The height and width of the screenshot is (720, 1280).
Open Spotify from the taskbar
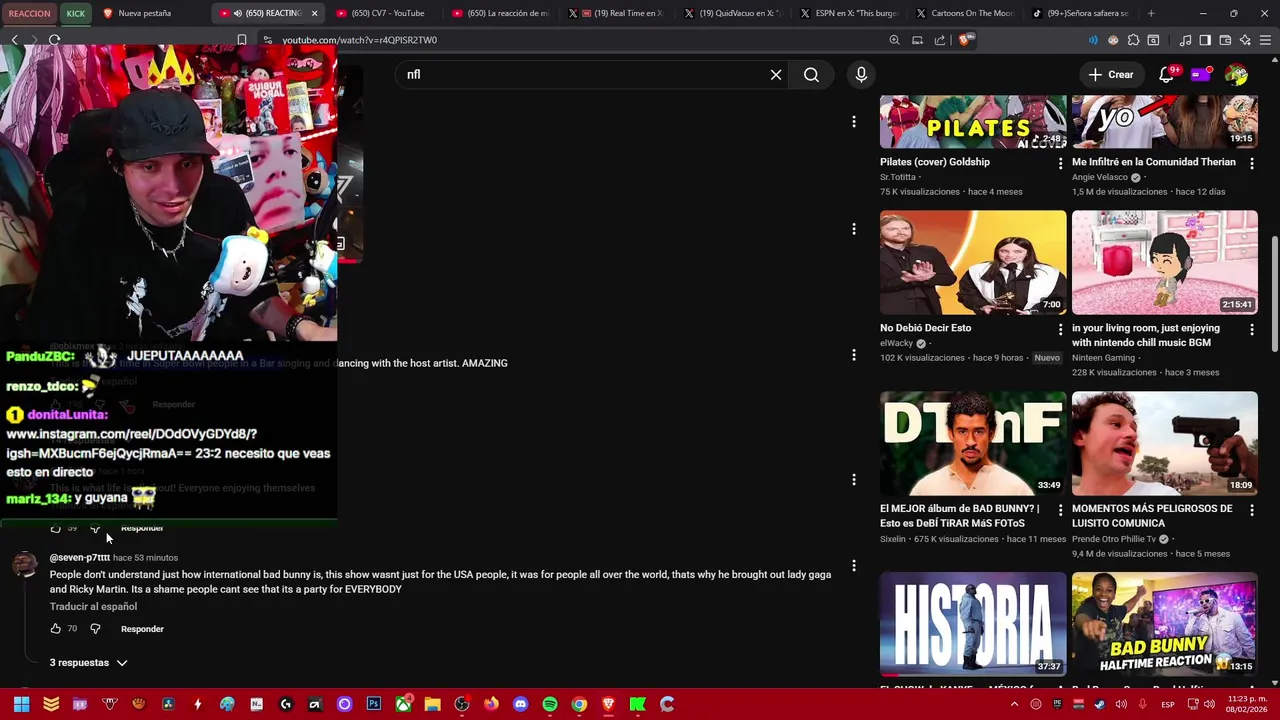click(x=549, y=704)
